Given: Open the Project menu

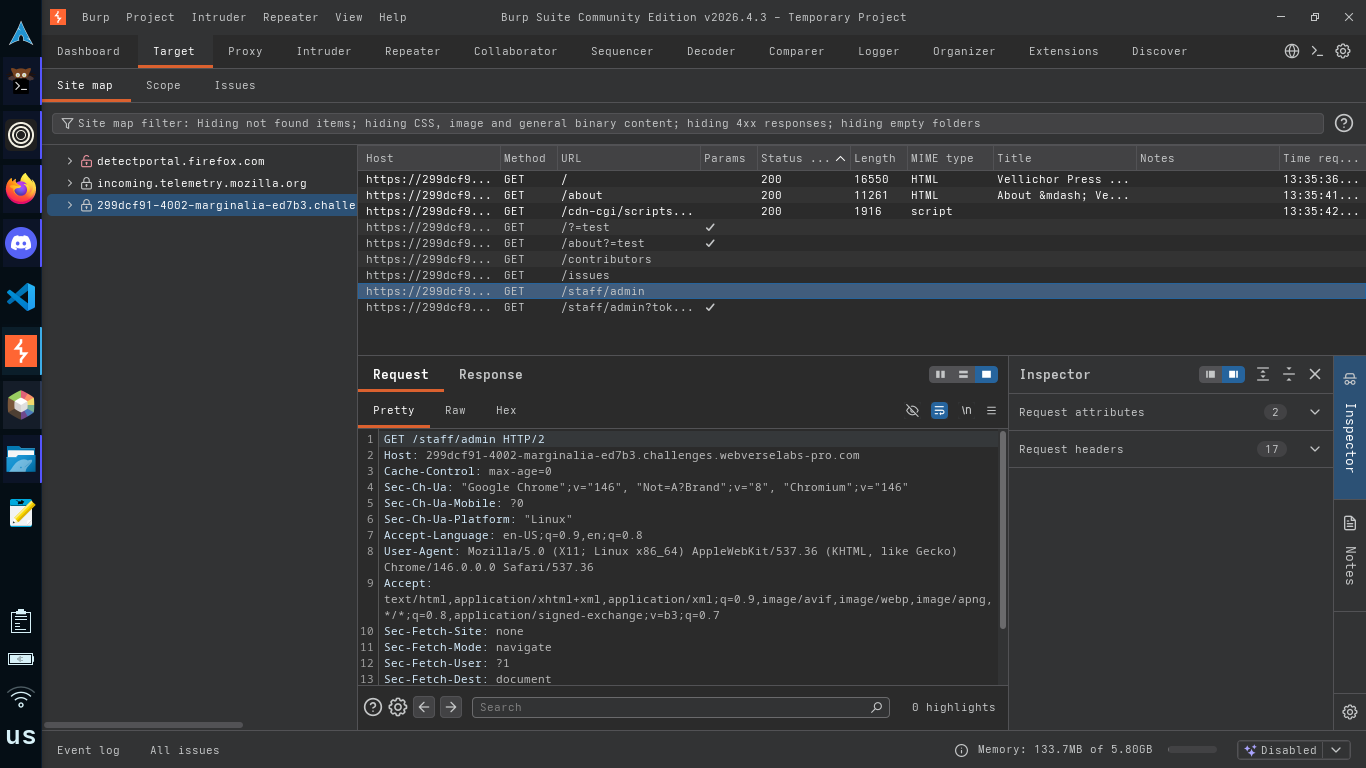Looking at the screenshot, I should tap(150, 17).
